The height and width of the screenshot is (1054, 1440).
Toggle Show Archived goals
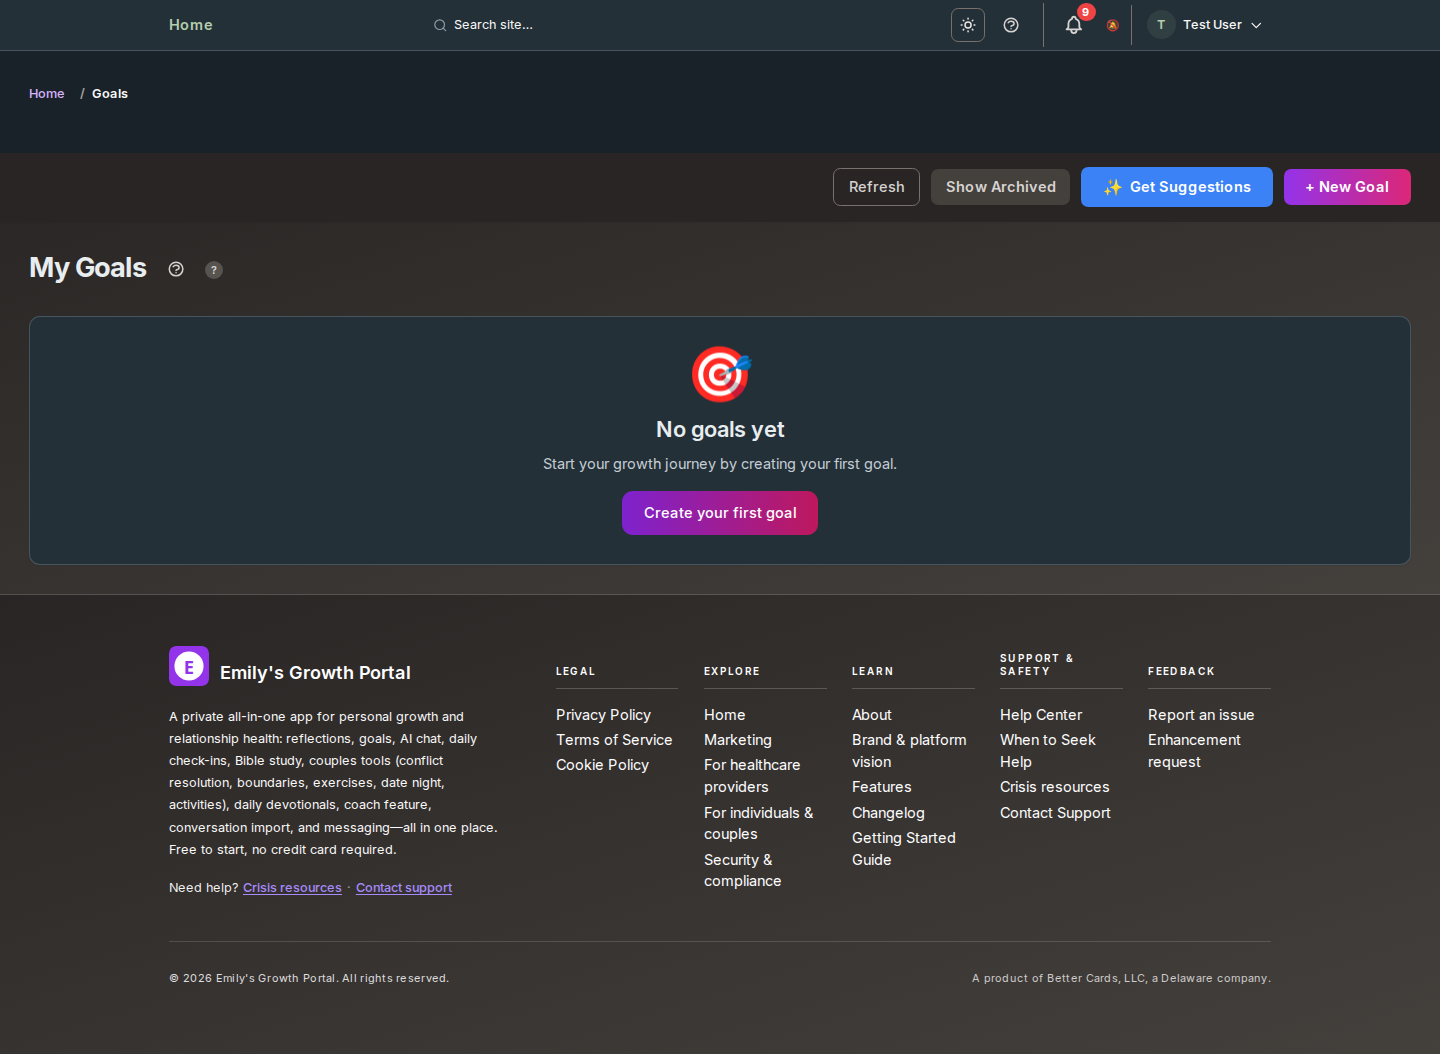(x=1000, y=187)
